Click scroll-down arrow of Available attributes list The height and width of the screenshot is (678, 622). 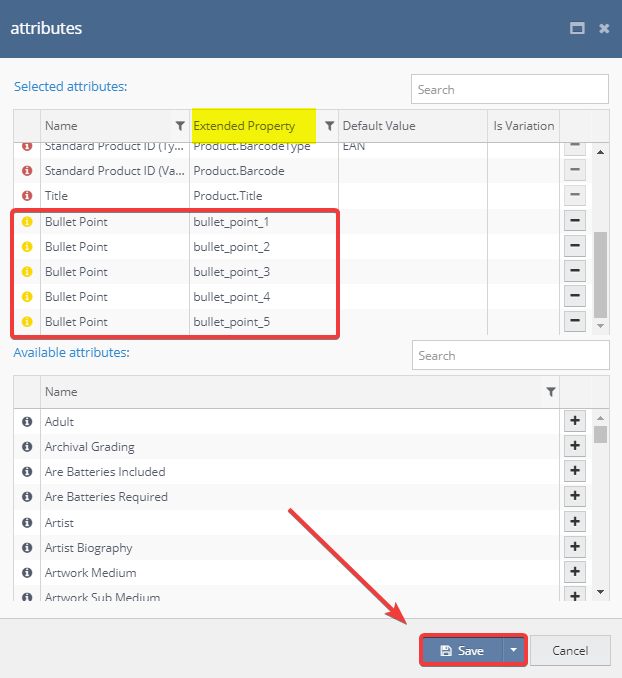(x=600, y=592)
